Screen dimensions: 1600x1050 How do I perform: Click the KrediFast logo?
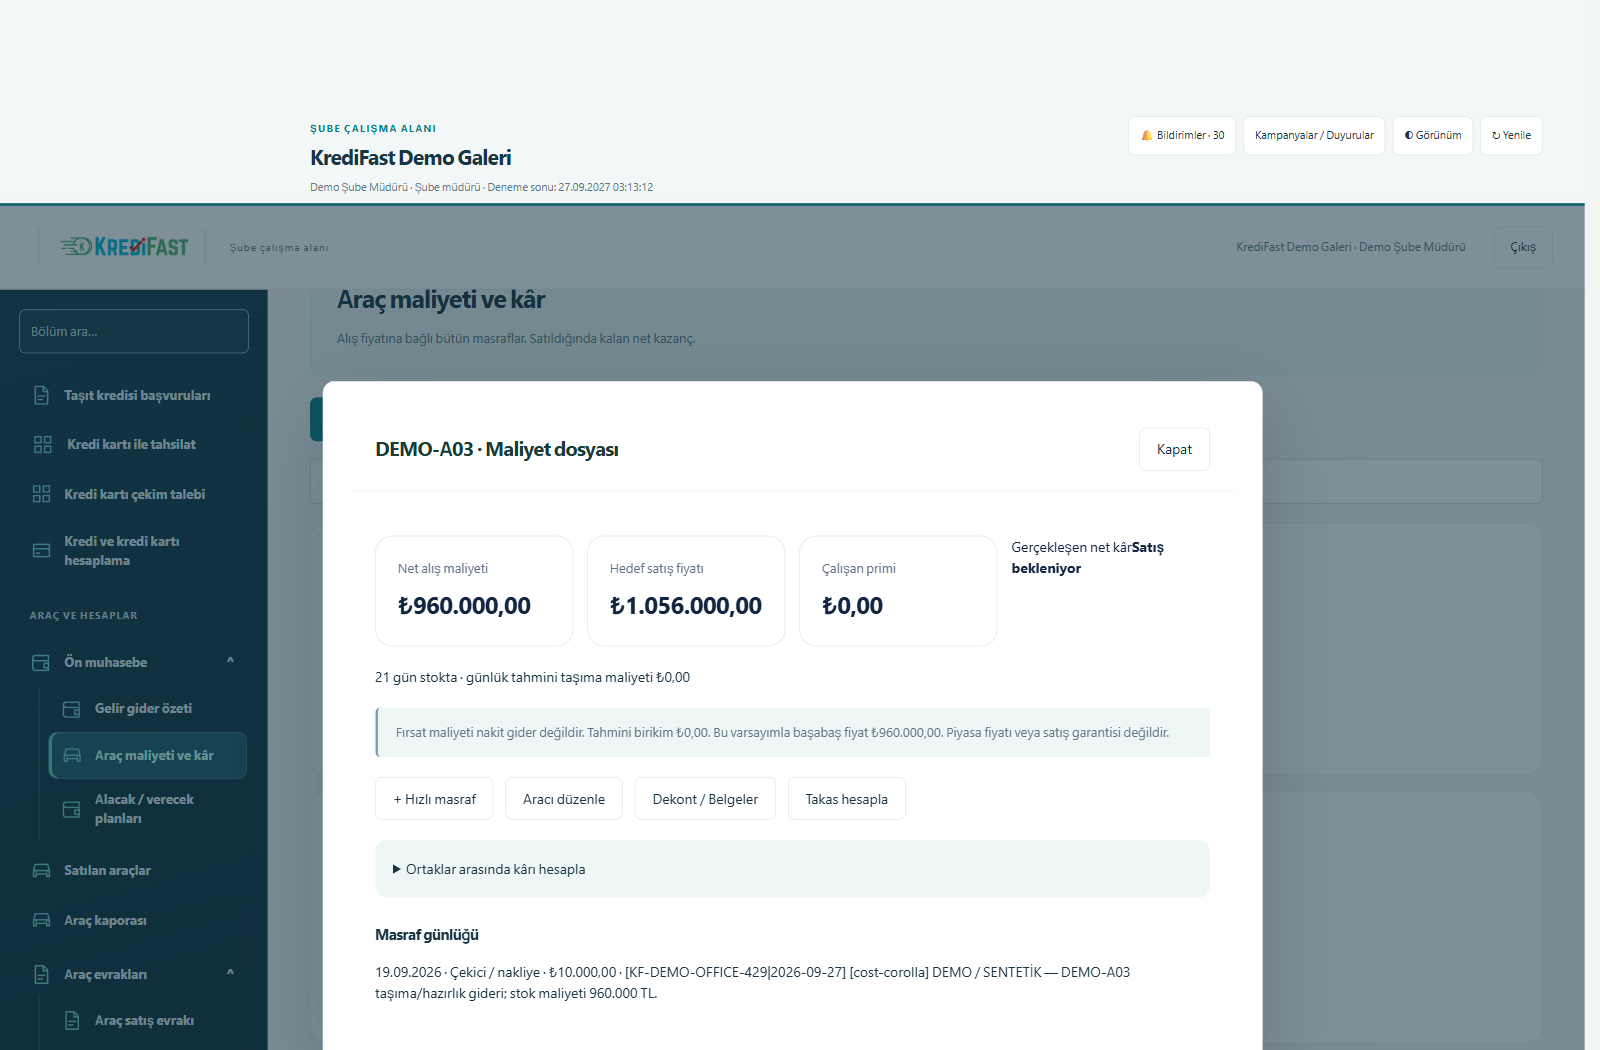click(124, 247)
